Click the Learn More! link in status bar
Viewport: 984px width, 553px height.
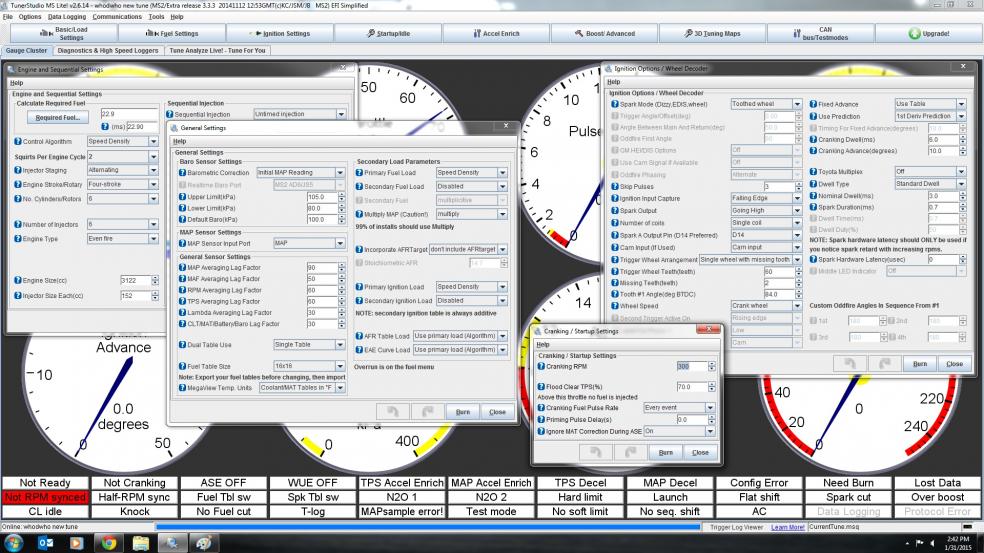789,526
